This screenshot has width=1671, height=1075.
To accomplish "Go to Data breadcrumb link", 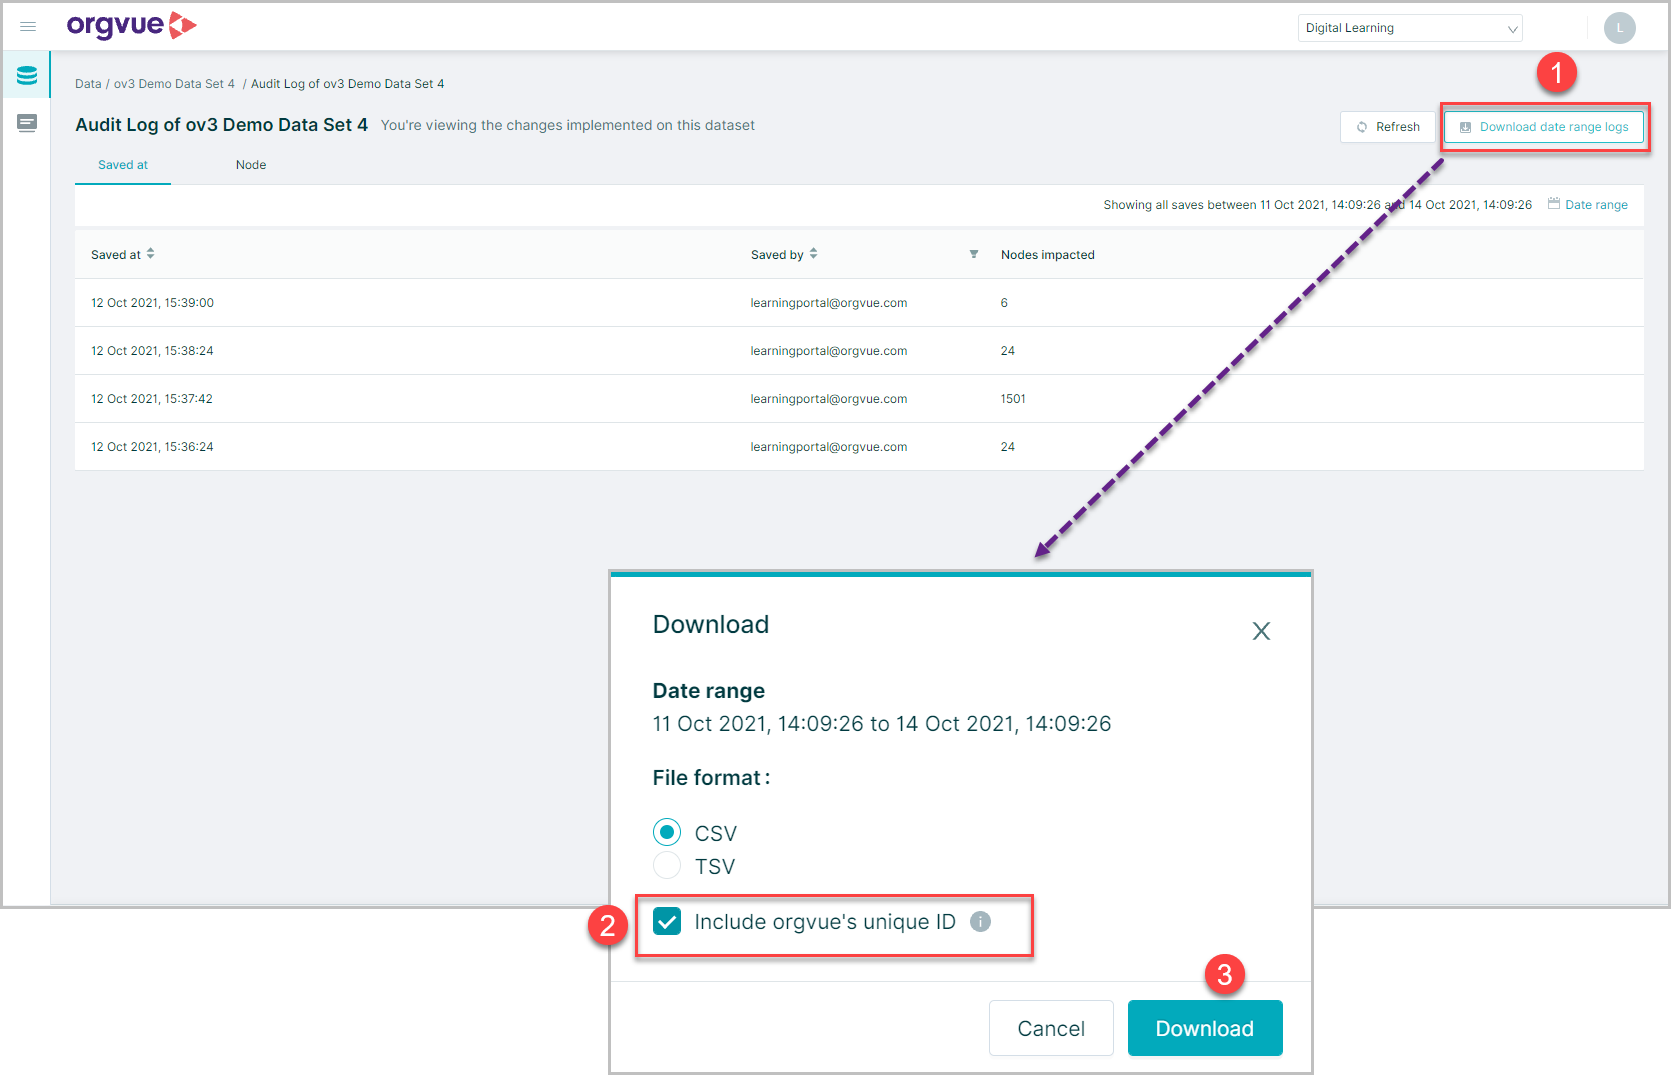I will [88, 84].
